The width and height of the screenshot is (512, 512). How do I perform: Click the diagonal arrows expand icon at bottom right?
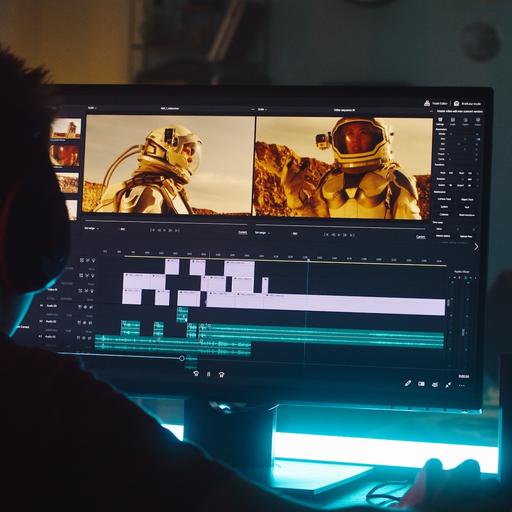point(448,385)
